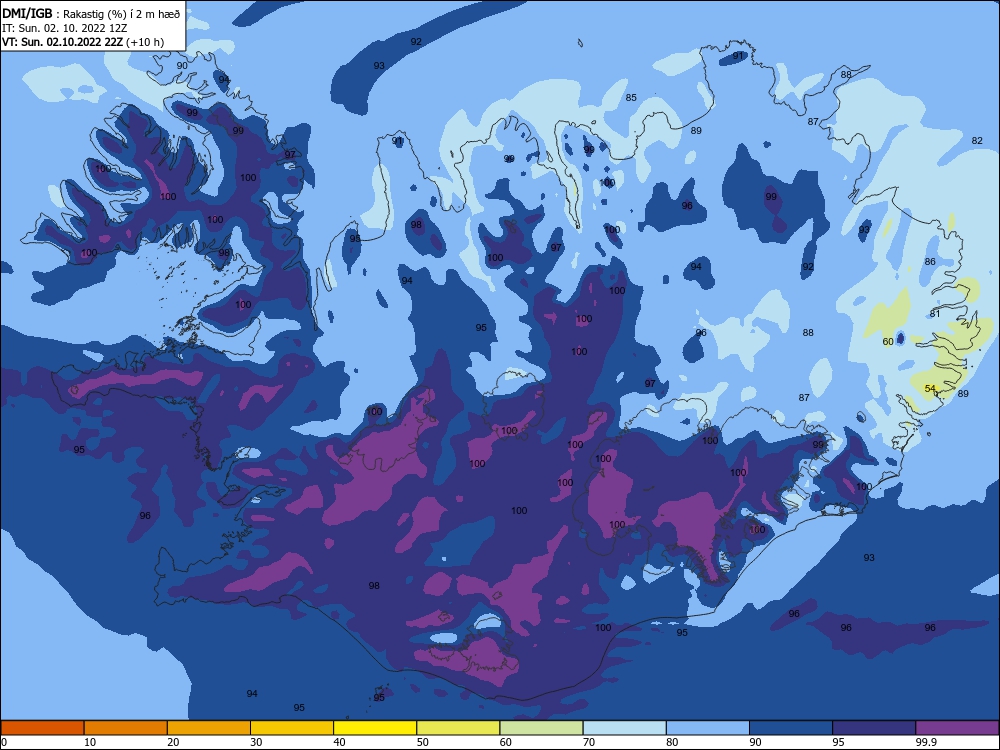
Task: Click the legend tick label '60'
Action: point(506,742)
